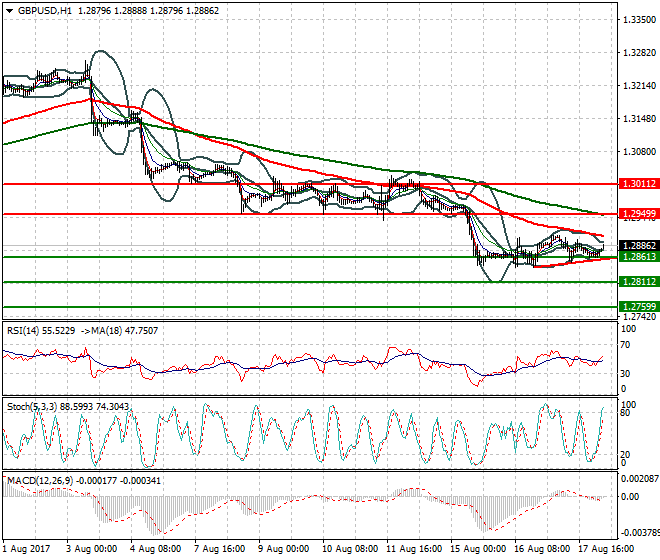
Task: Click the black 1.28862 current price label
Action: pos(639,245)
